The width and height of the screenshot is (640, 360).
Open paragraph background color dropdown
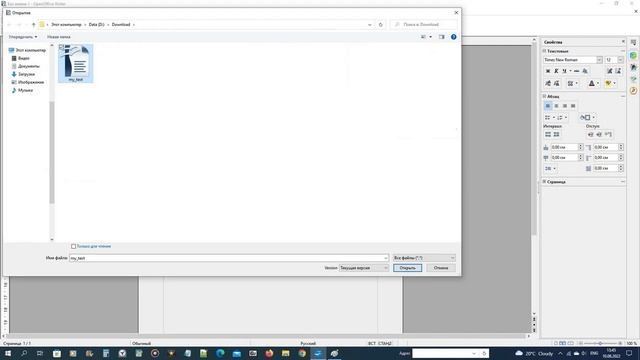[x=593, y=118]
